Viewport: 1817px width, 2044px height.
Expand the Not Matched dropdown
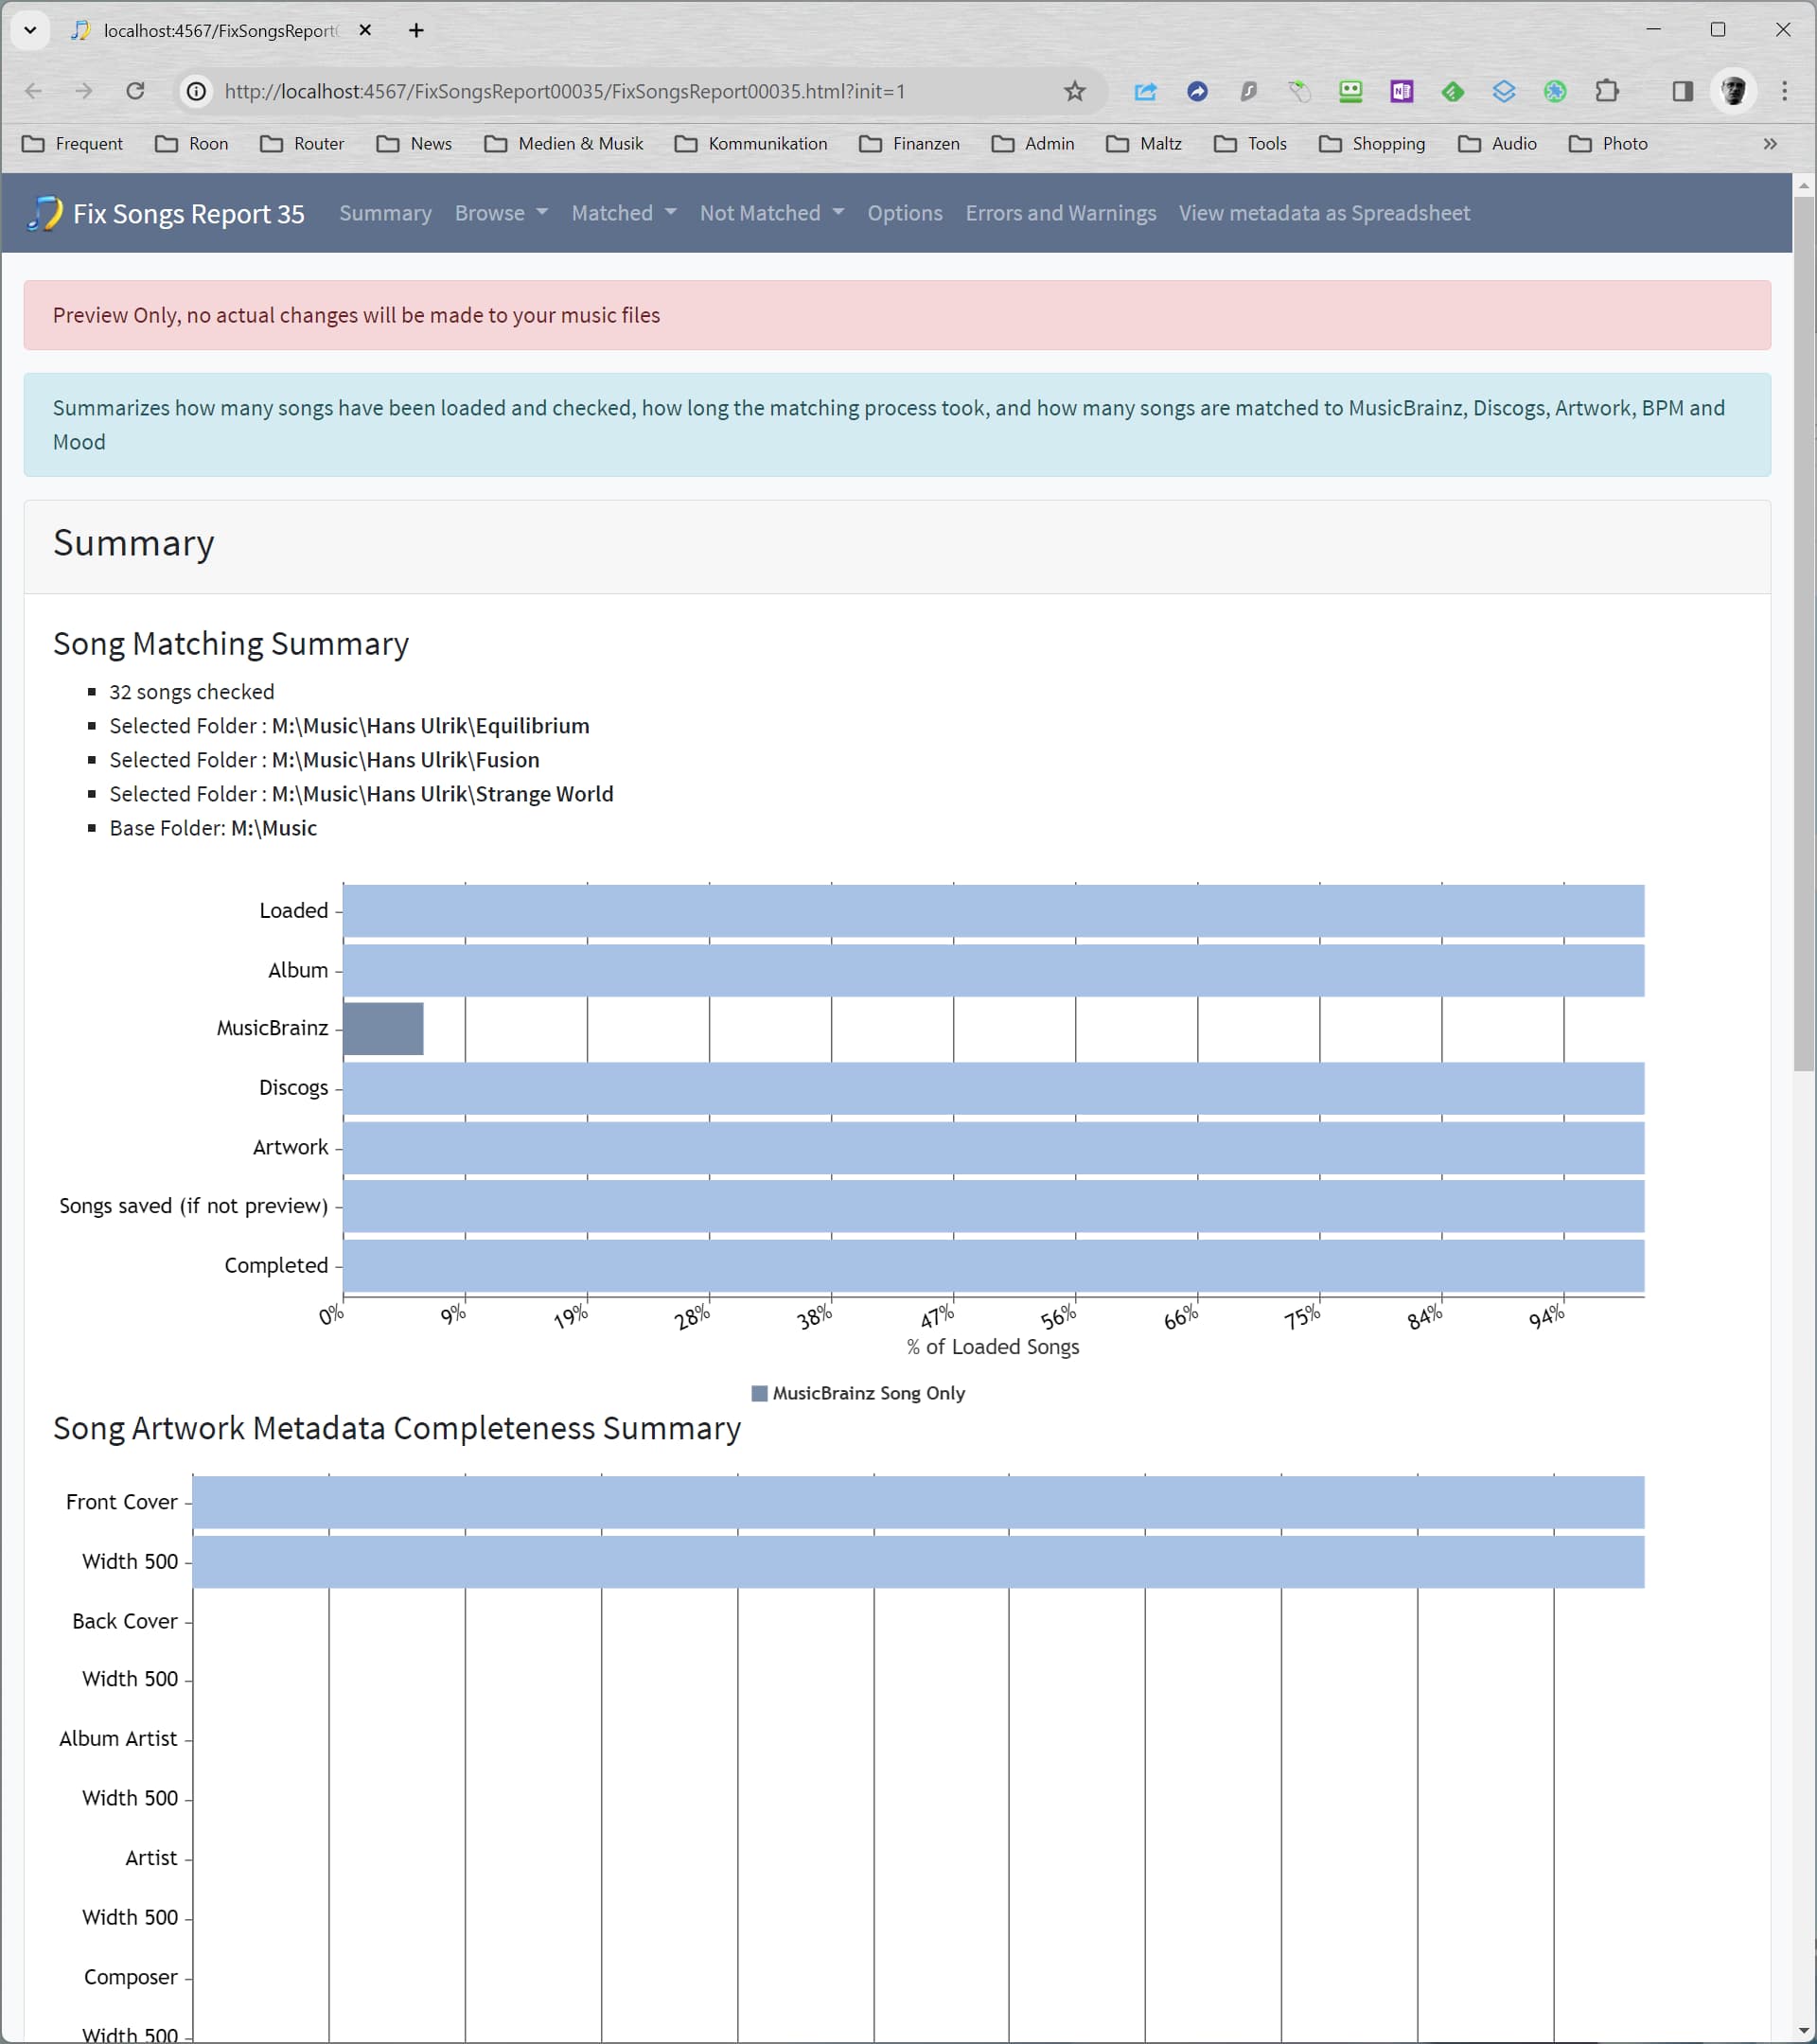(771, 213)
